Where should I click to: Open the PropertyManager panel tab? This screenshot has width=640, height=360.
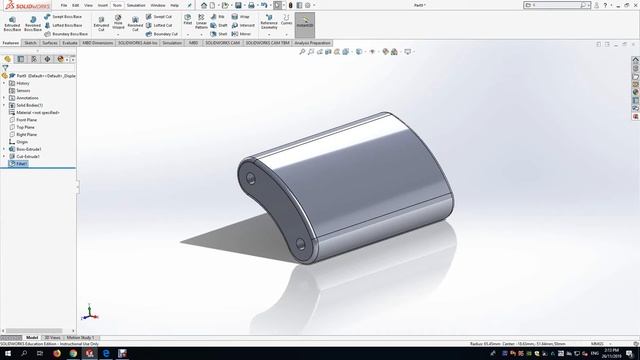click(x=20, y=59)
